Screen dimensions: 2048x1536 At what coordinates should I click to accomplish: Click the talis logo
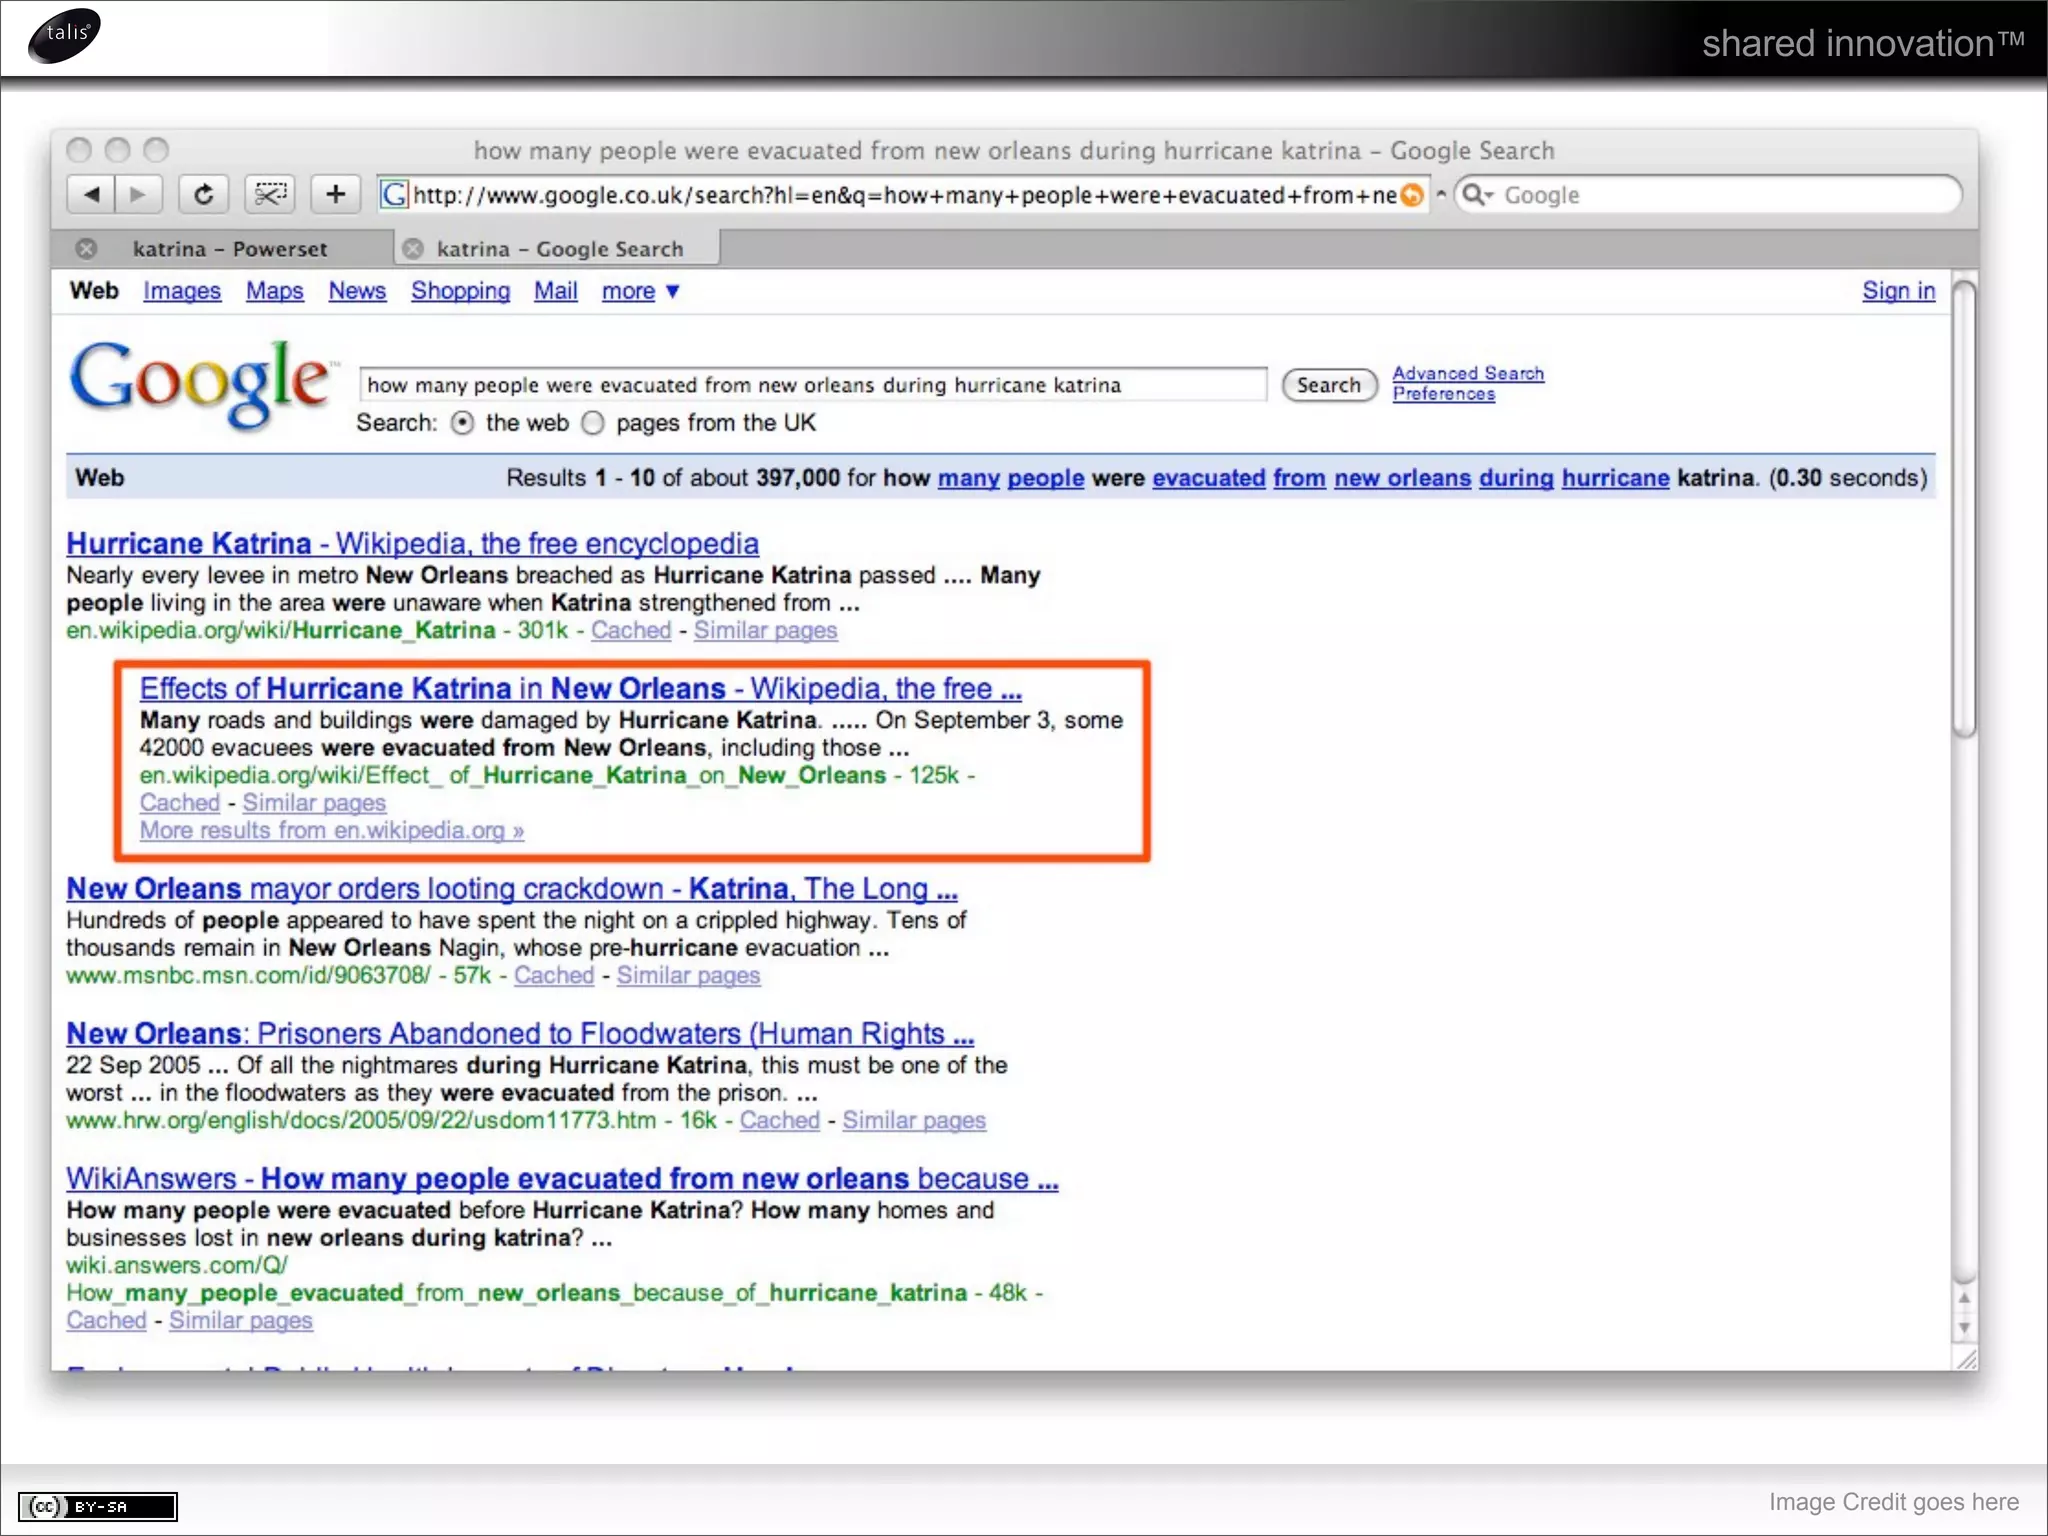pyautogui.click(x=65, y=36)
